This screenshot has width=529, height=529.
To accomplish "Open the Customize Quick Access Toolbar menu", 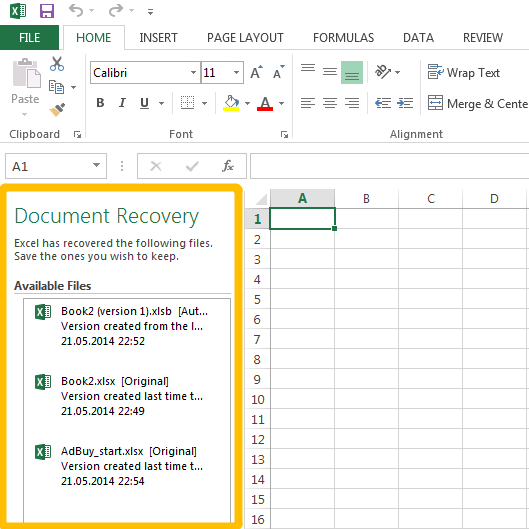I will click(150, 12).
